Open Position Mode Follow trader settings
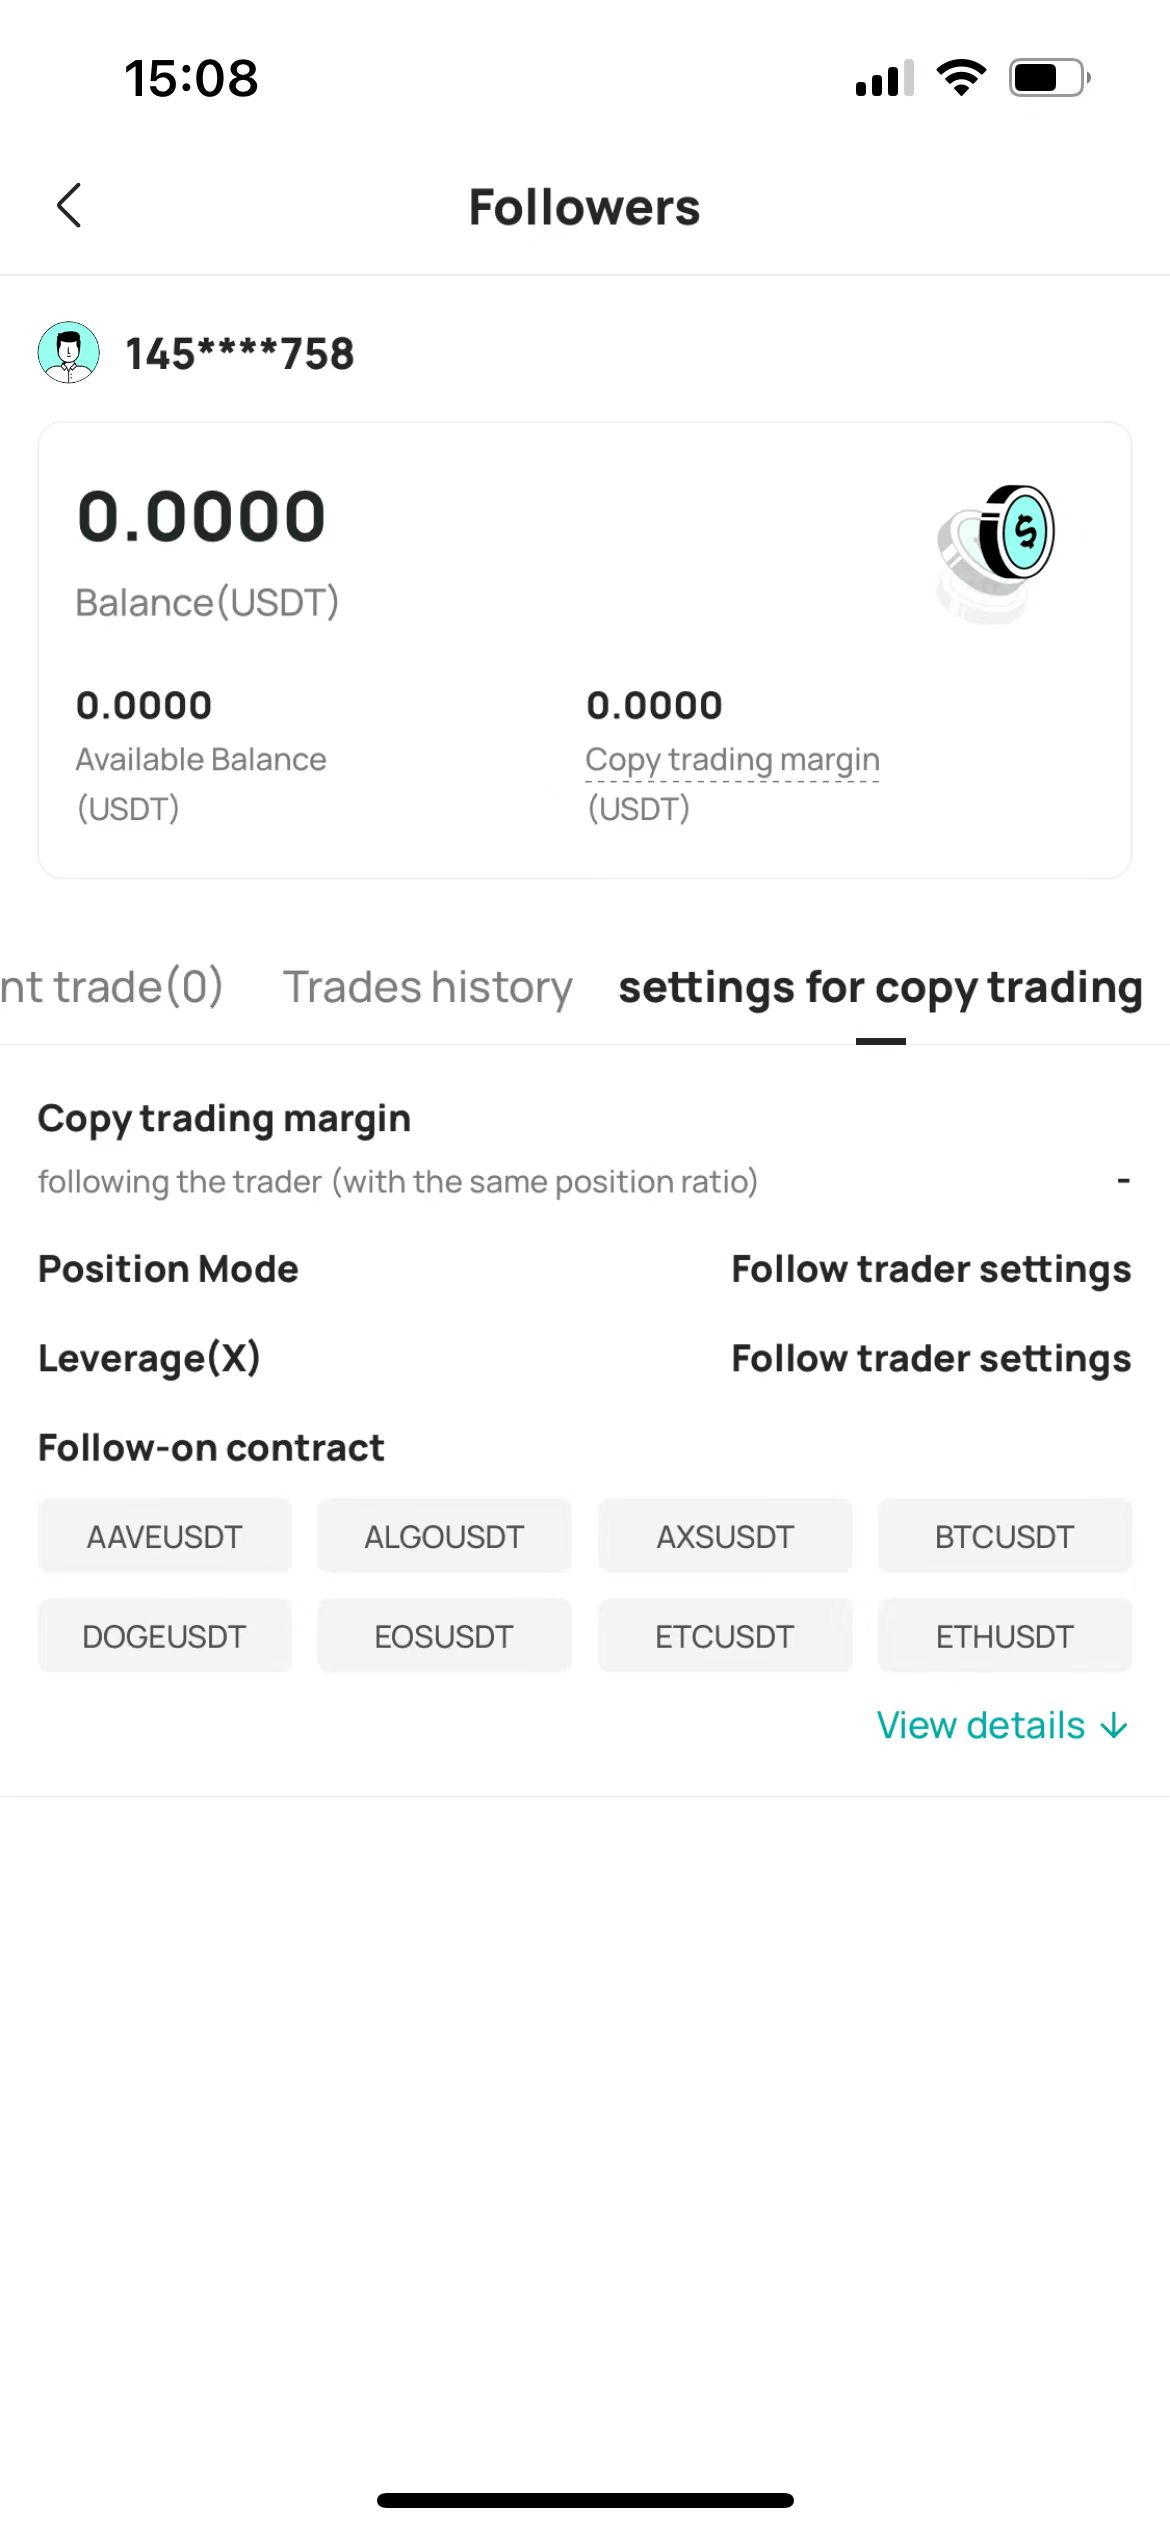The width and height of the screenshot is (1170, 2532). pyautogui.click(x=931, y=1270)
